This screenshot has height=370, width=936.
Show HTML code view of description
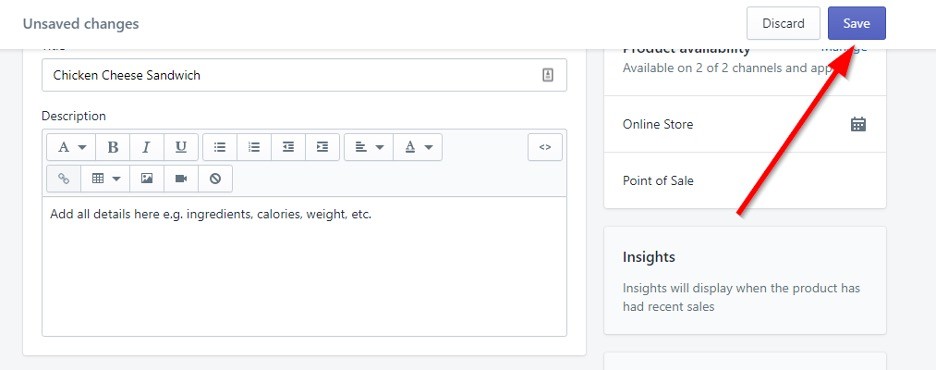point(545,147)
